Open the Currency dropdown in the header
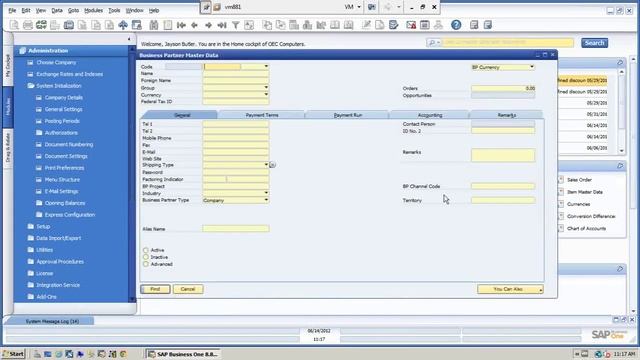640x360 pixels. pyautogui.click(x=266, y=94)
